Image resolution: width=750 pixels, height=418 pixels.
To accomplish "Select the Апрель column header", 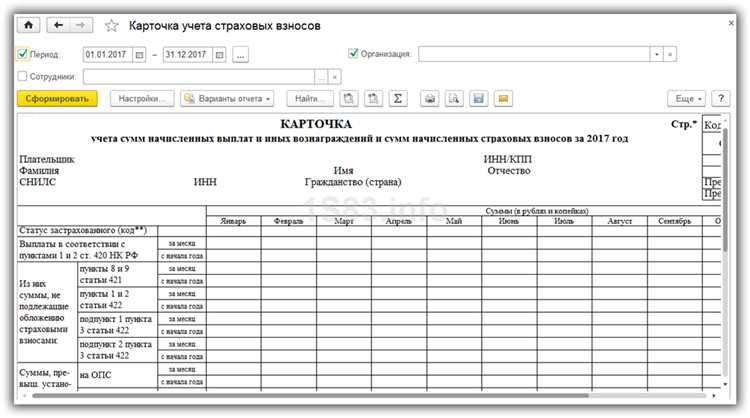I will (x=398, y=221).
